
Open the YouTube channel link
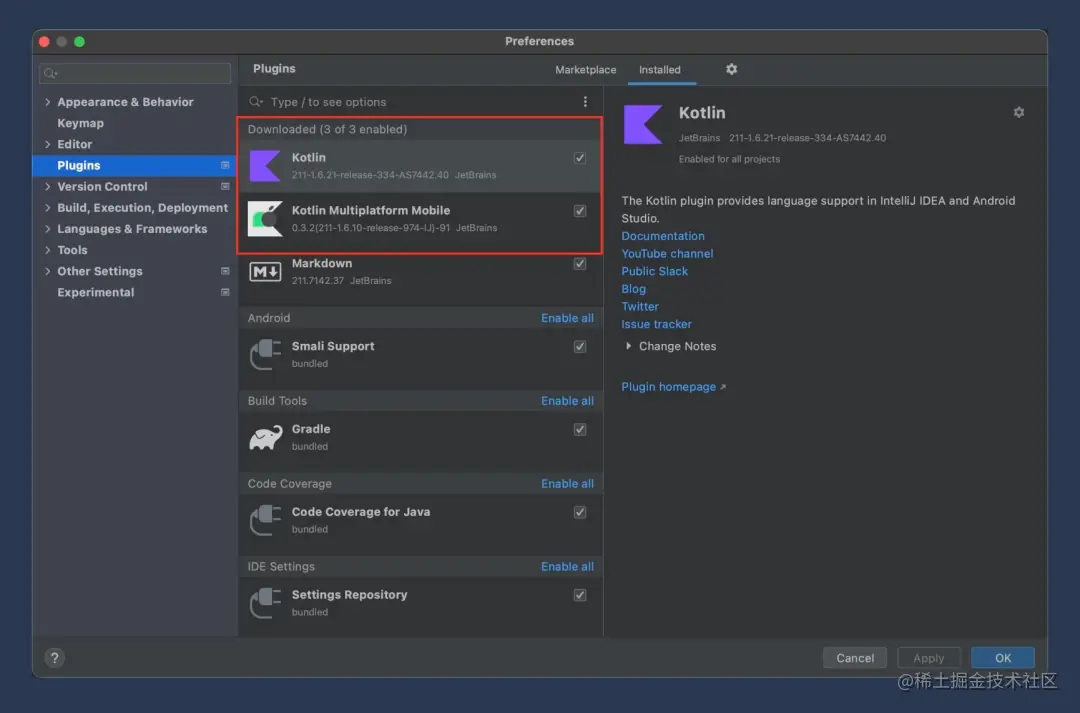tap(667, 254)
